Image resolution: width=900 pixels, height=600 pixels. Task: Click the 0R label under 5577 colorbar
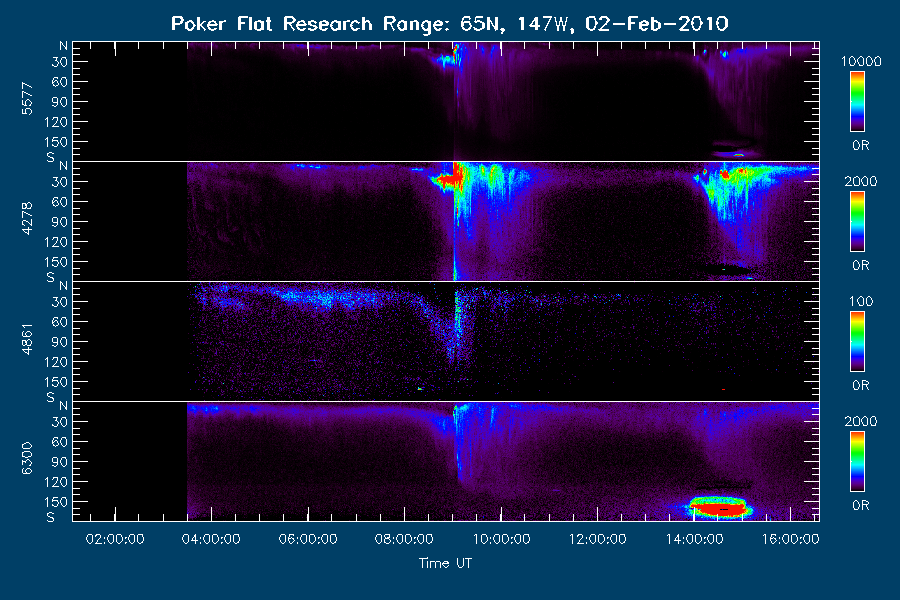860,146
